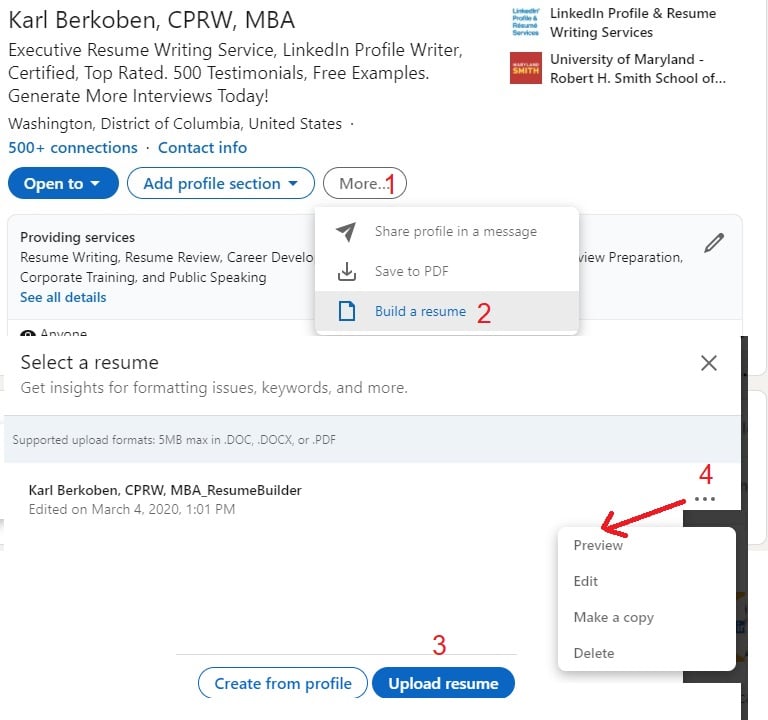This screenshot has width=768, height=720.
Task: Choose Save to PDF from menu
Action: [x=447, y=271]
